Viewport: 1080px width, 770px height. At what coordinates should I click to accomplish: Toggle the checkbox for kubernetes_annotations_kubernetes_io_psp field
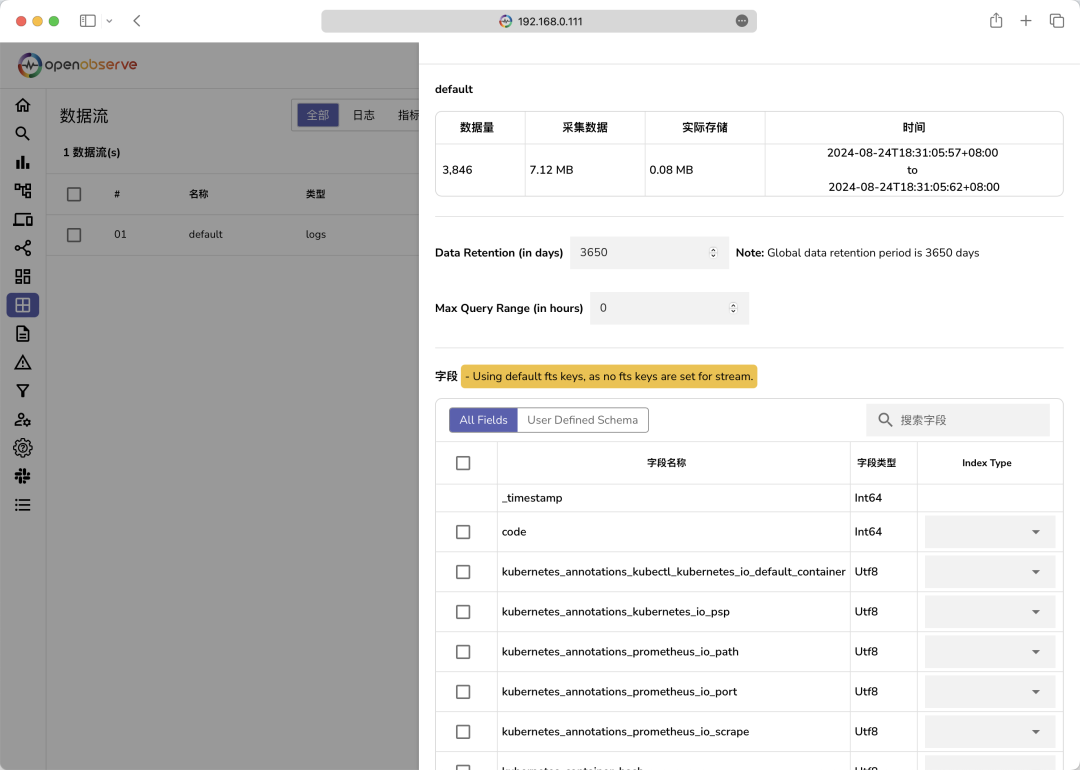pos(463,611)
